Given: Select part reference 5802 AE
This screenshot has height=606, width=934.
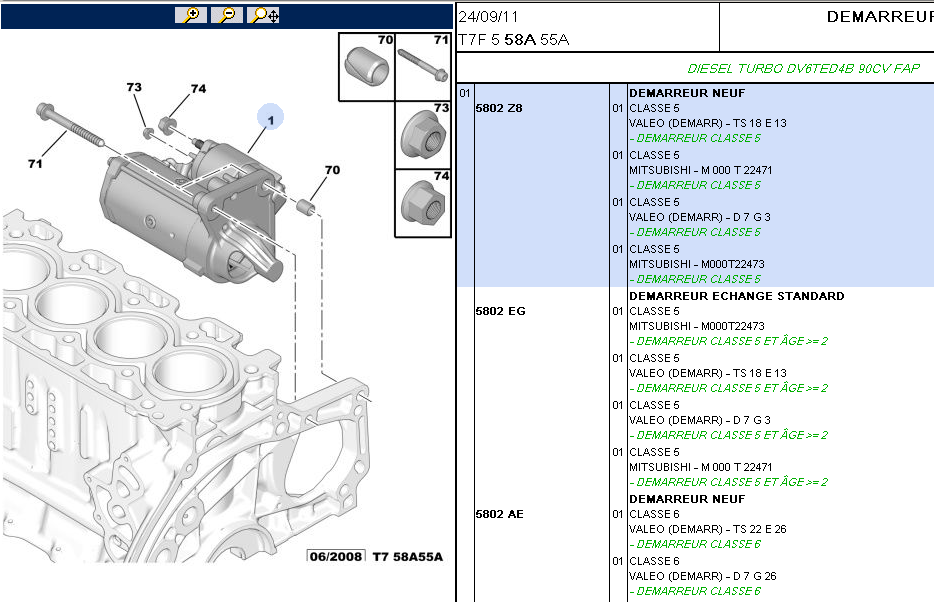Looking at the screenshot, I should [499, 514].
